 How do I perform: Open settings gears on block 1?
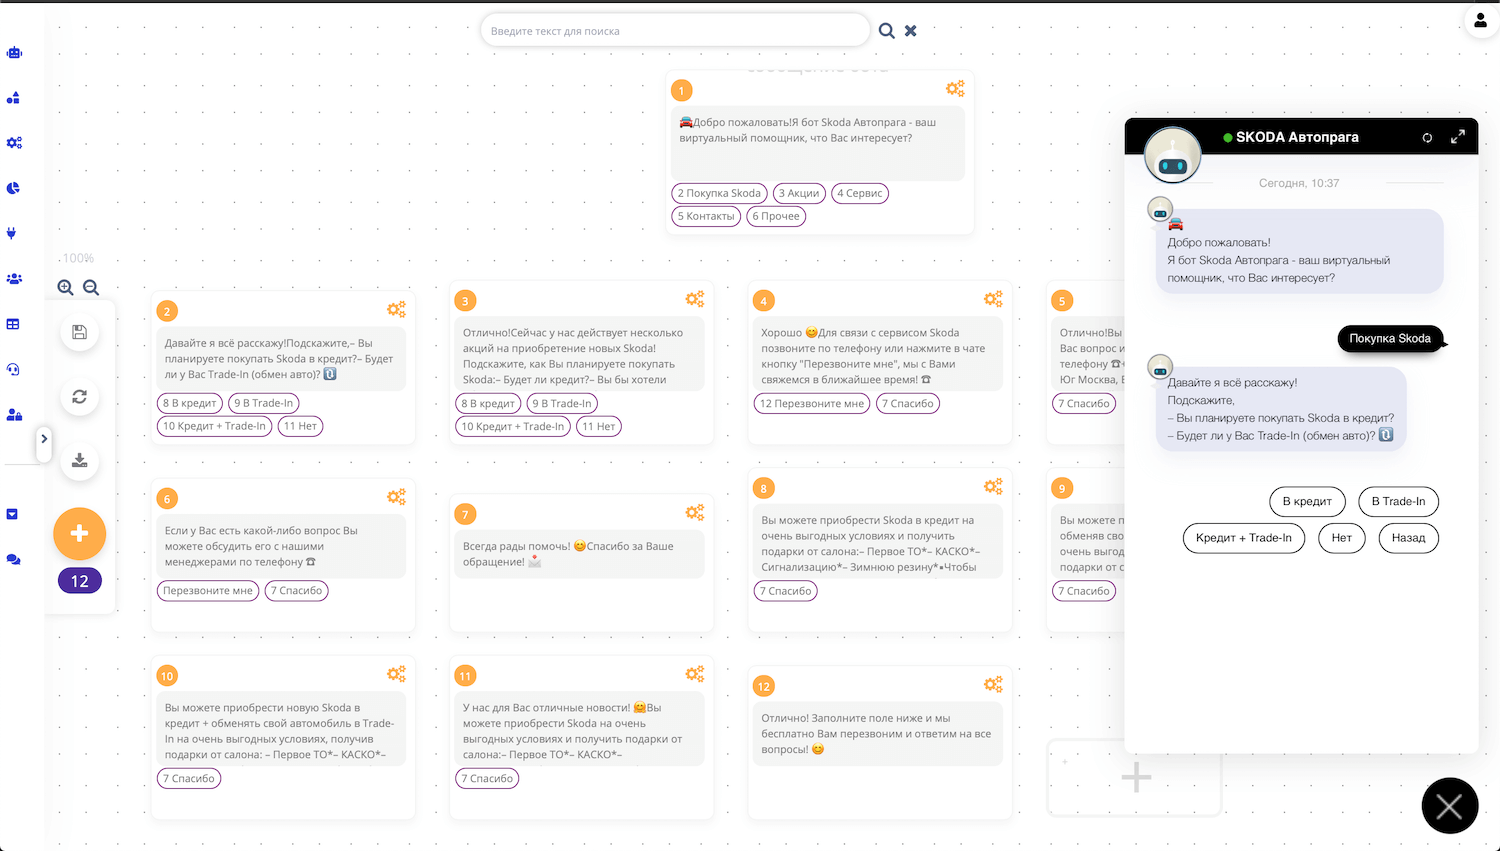click(955, 89)
